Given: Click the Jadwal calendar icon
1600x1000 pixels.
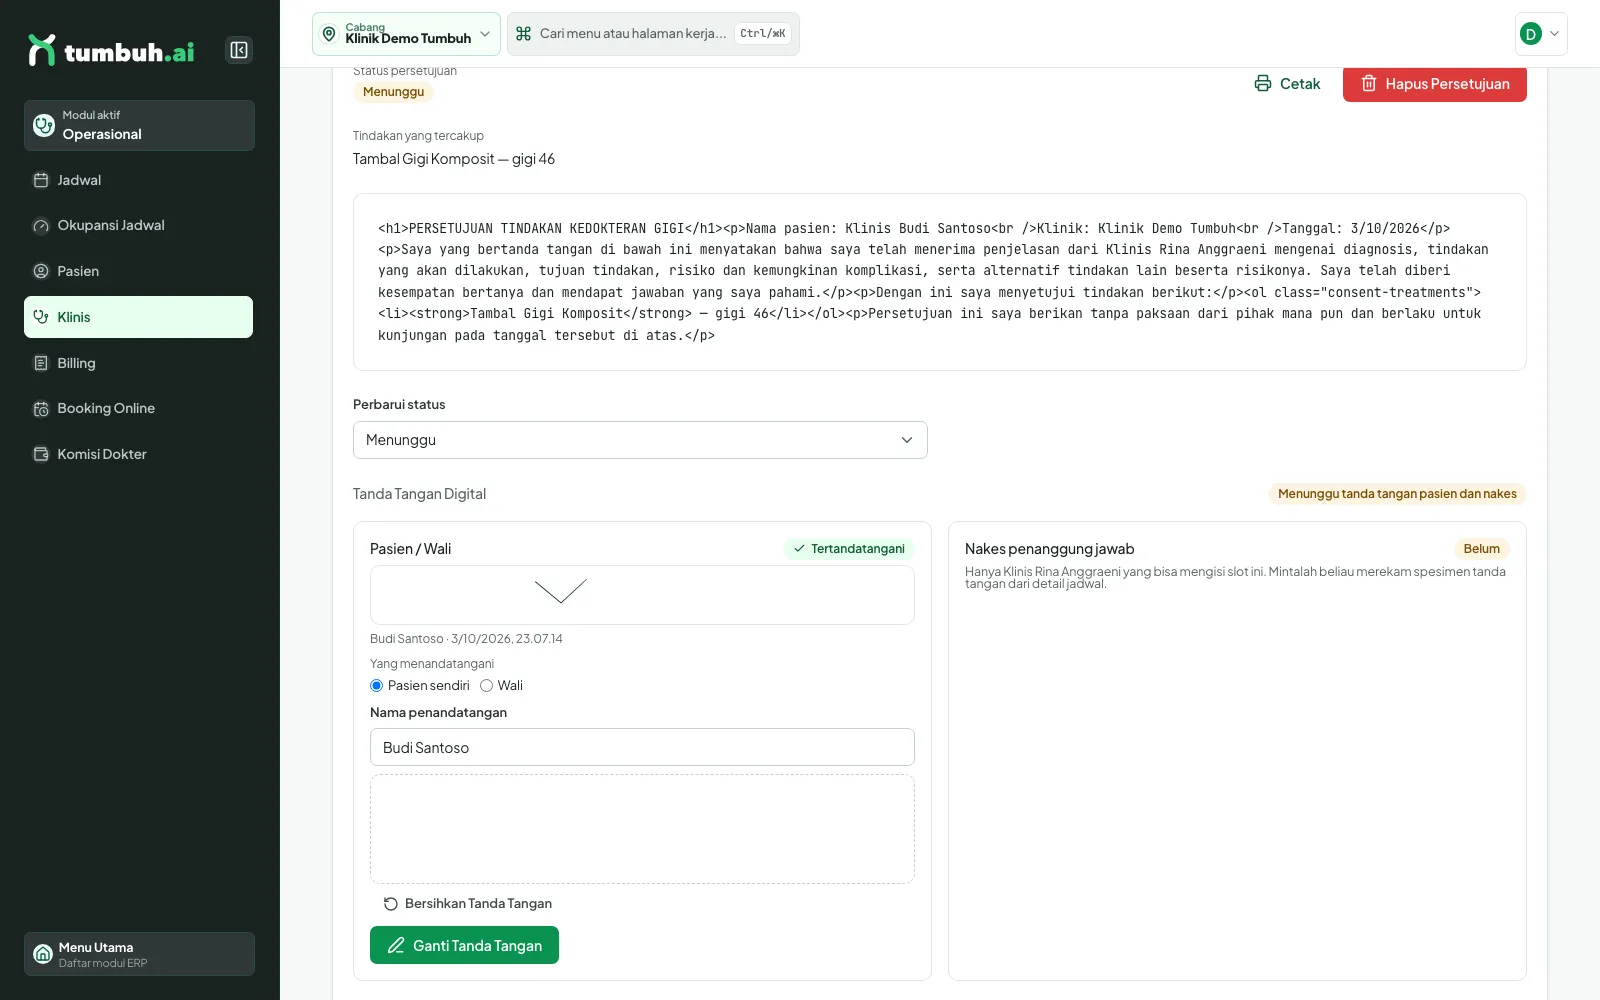Looking at the screenshot, I should 41,180.
